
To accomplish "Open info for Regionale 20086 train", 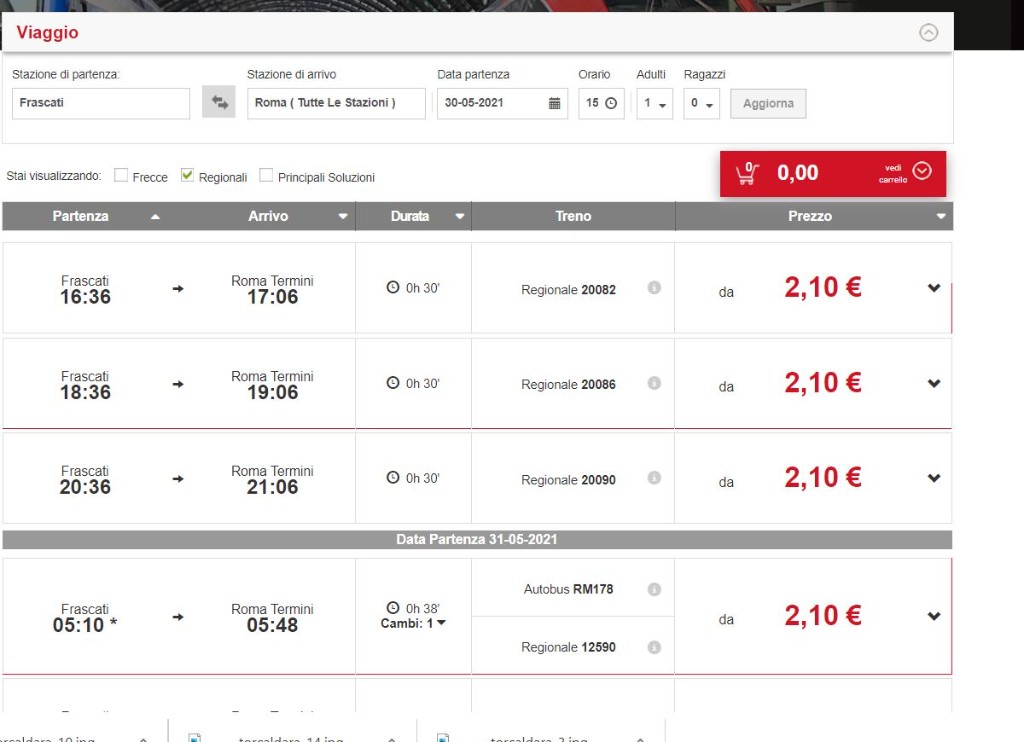I will coord(654,383).
